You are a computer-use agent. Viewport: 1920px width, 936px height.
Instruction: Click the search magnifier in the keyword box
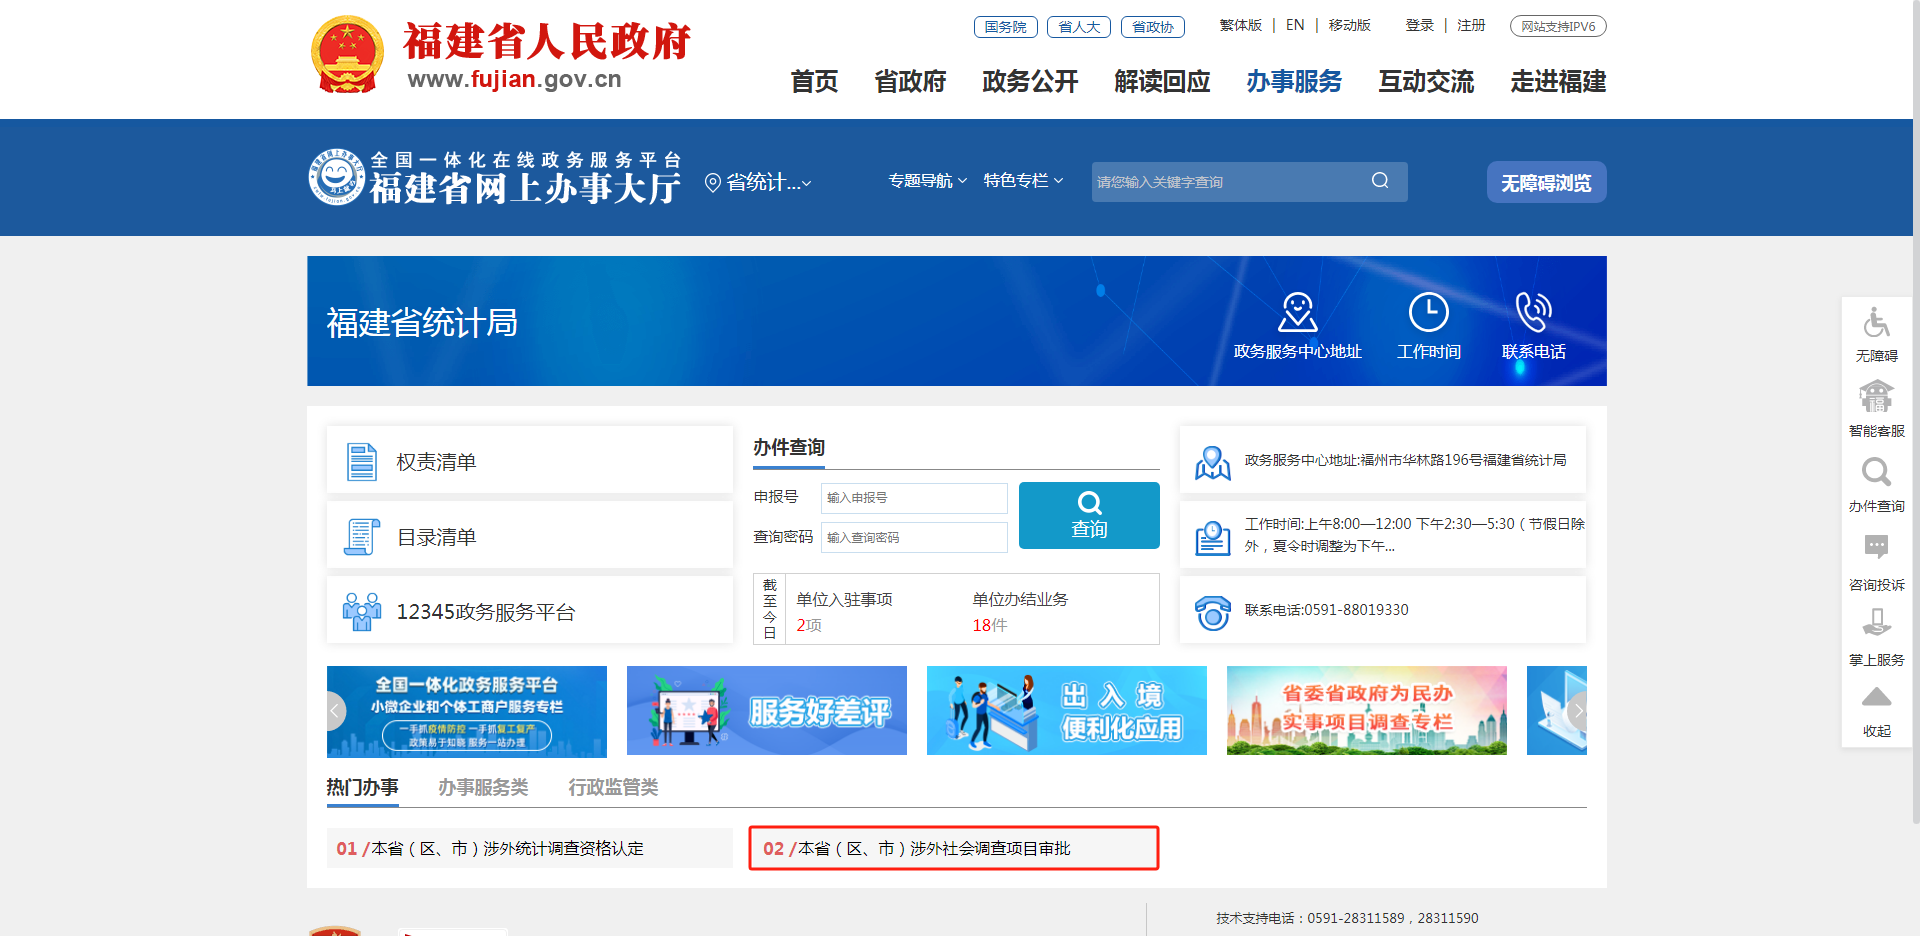pos(1380,181)
